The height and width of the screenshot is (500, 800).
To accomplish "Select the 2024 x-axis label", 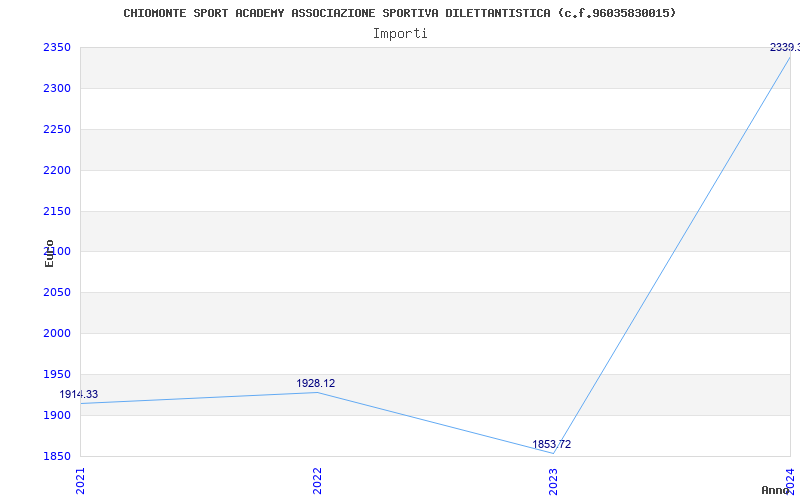I will [x=790, y=481].
